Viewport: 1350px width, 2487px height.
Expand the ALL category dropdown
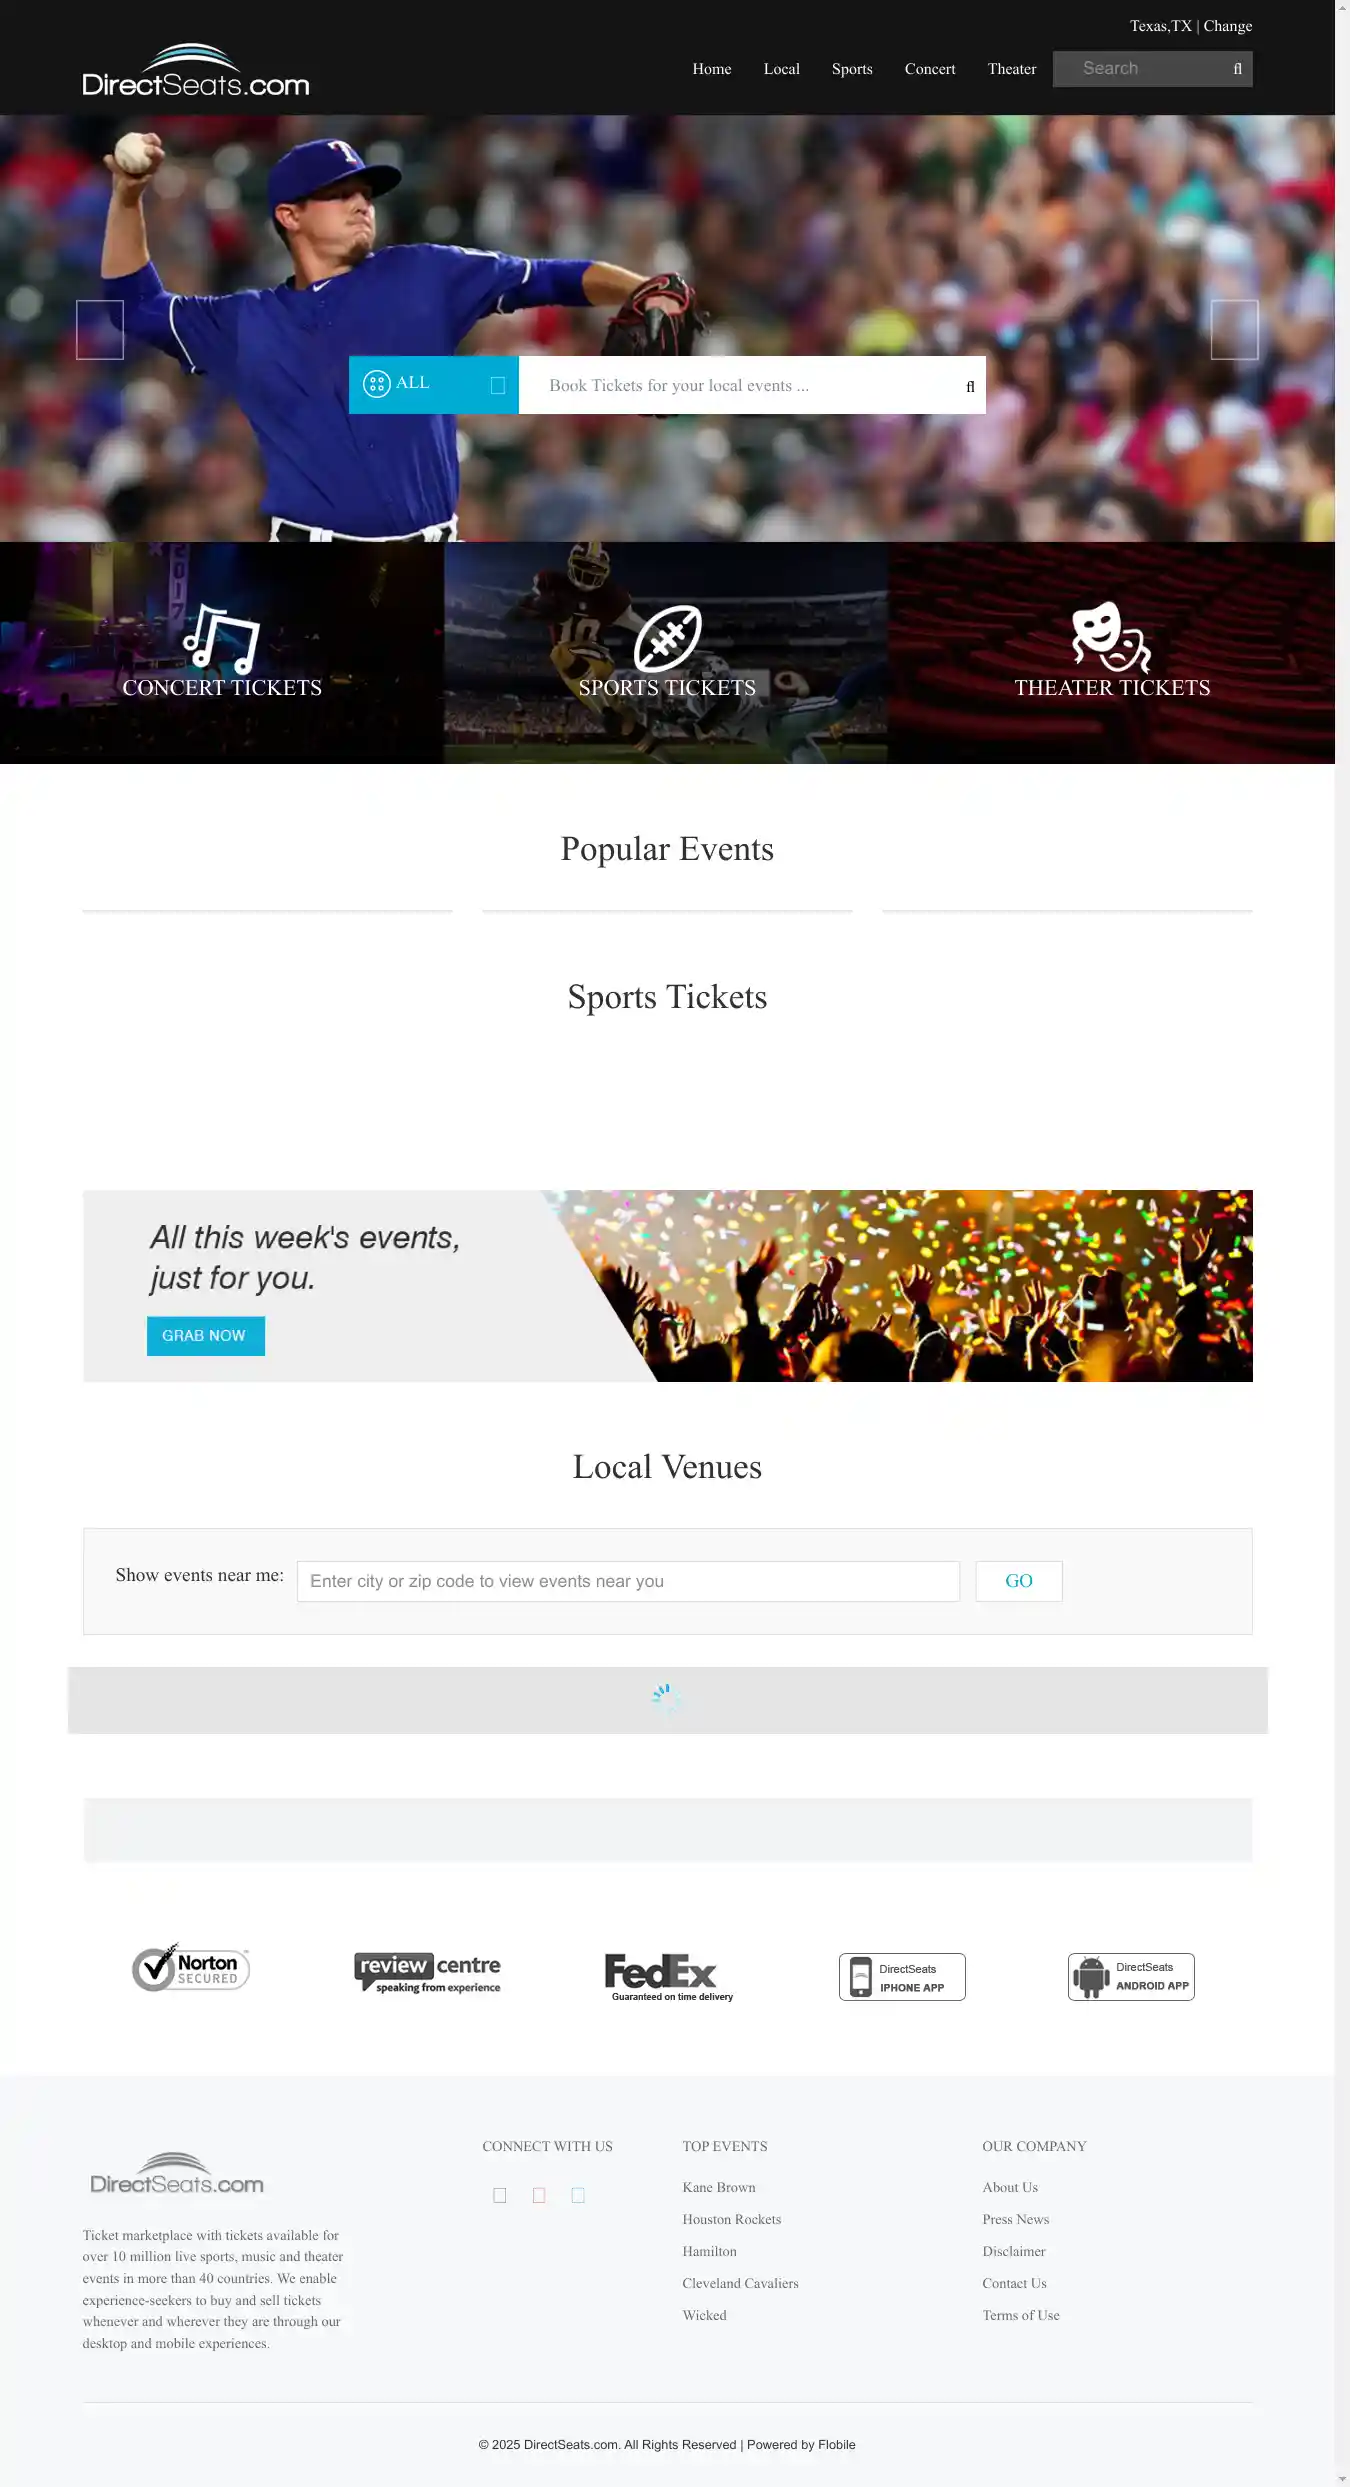tap(434, 385)
